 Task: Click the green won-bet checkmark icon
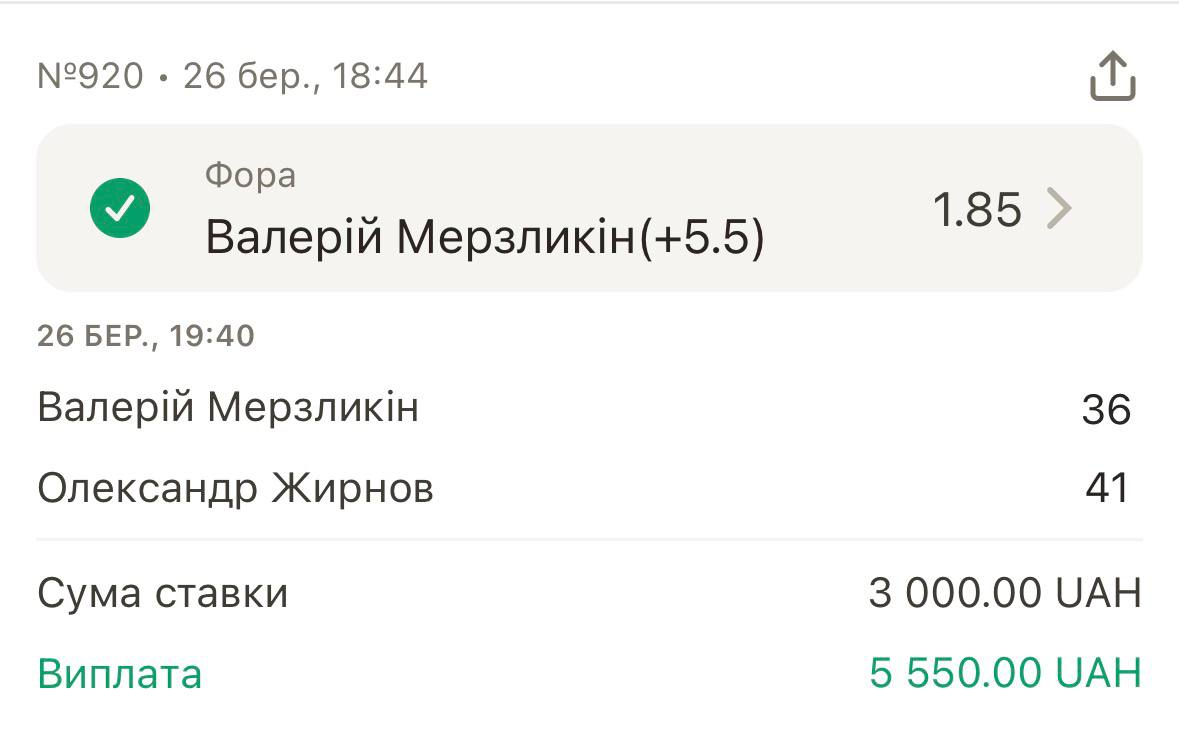tap(120, 209)
